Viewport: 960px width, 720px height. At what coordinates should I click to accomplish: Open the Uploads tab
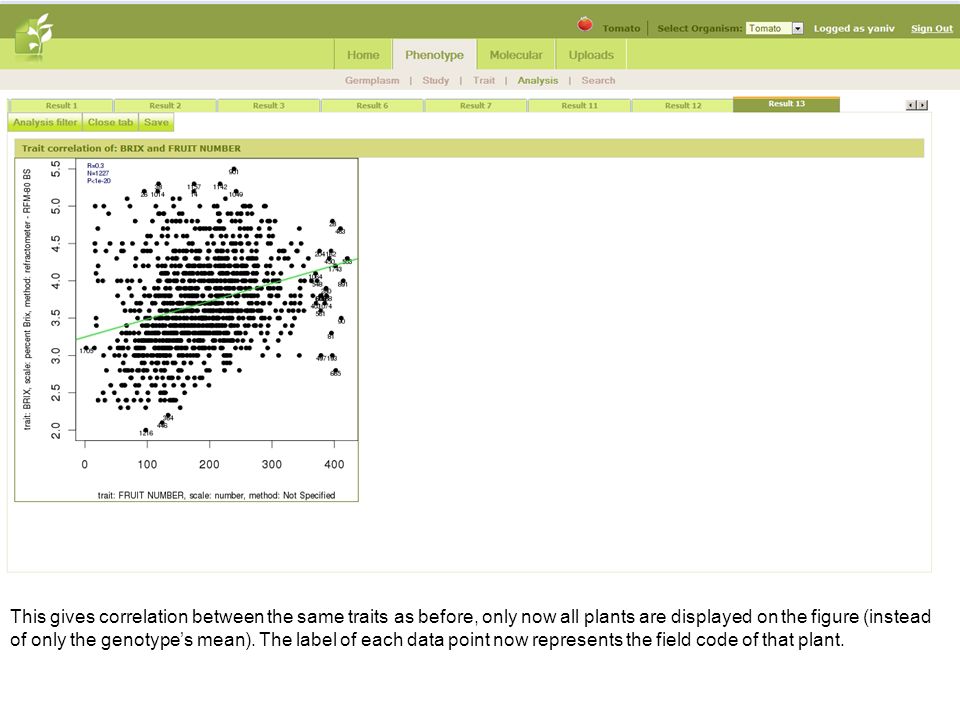click(x=591, y=55)
